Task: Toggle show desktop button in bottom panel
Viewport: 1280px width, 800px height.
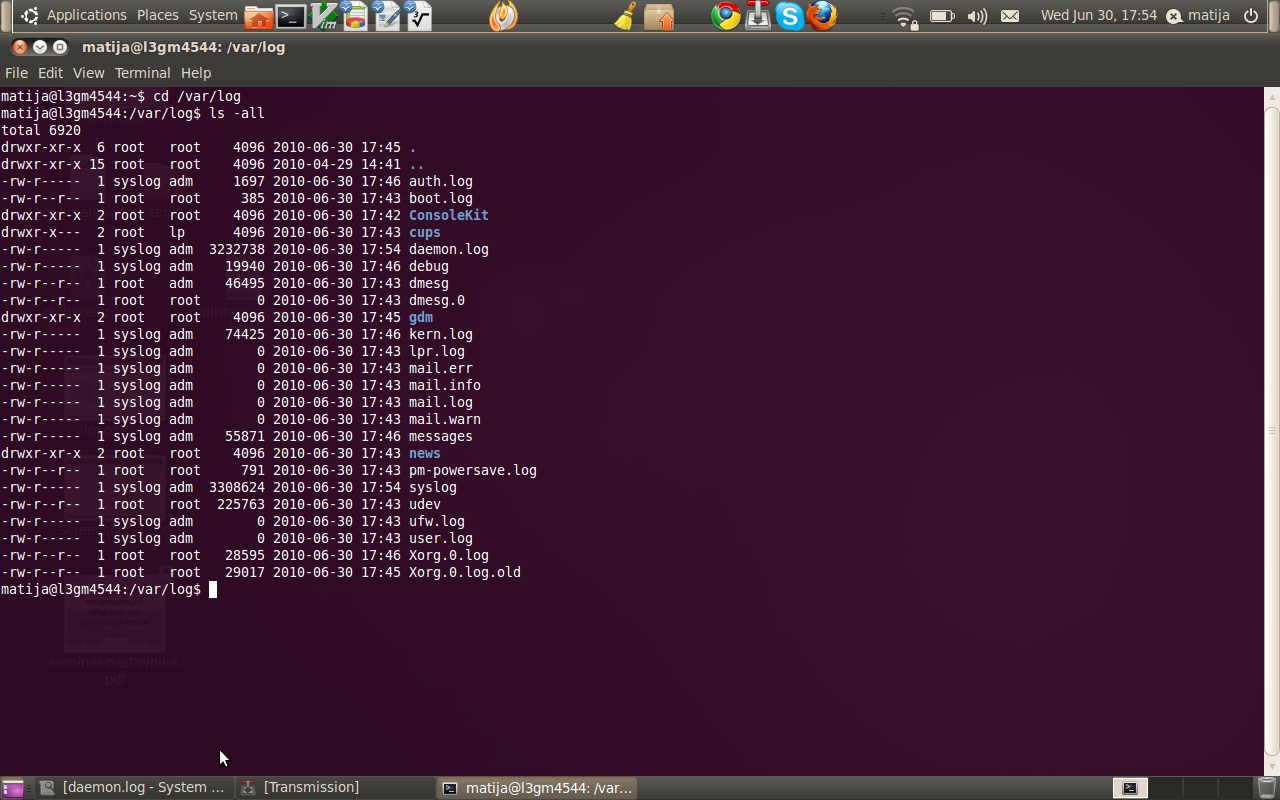Action: pyautogui.click(x=13, y=788)
